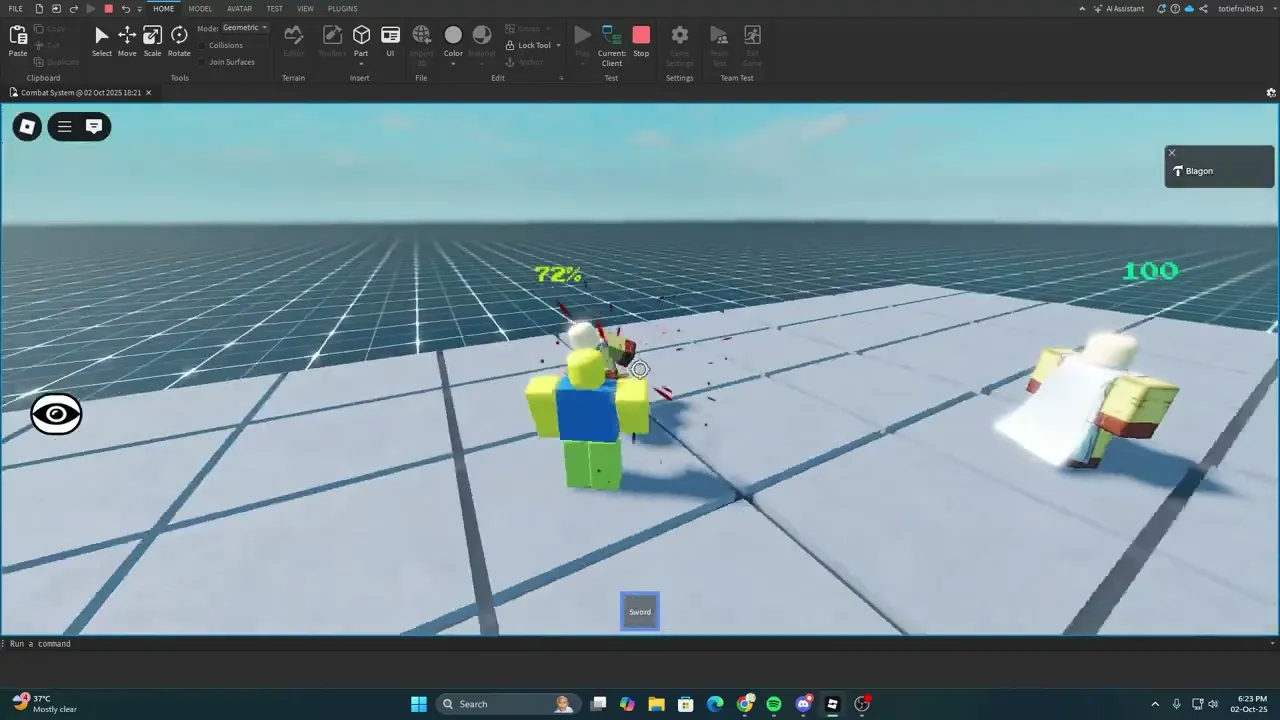The height and width of the screenshot is (720, 1280).
Task: Click the Duplicate clipboard button
Action: (x=55, y=62)
